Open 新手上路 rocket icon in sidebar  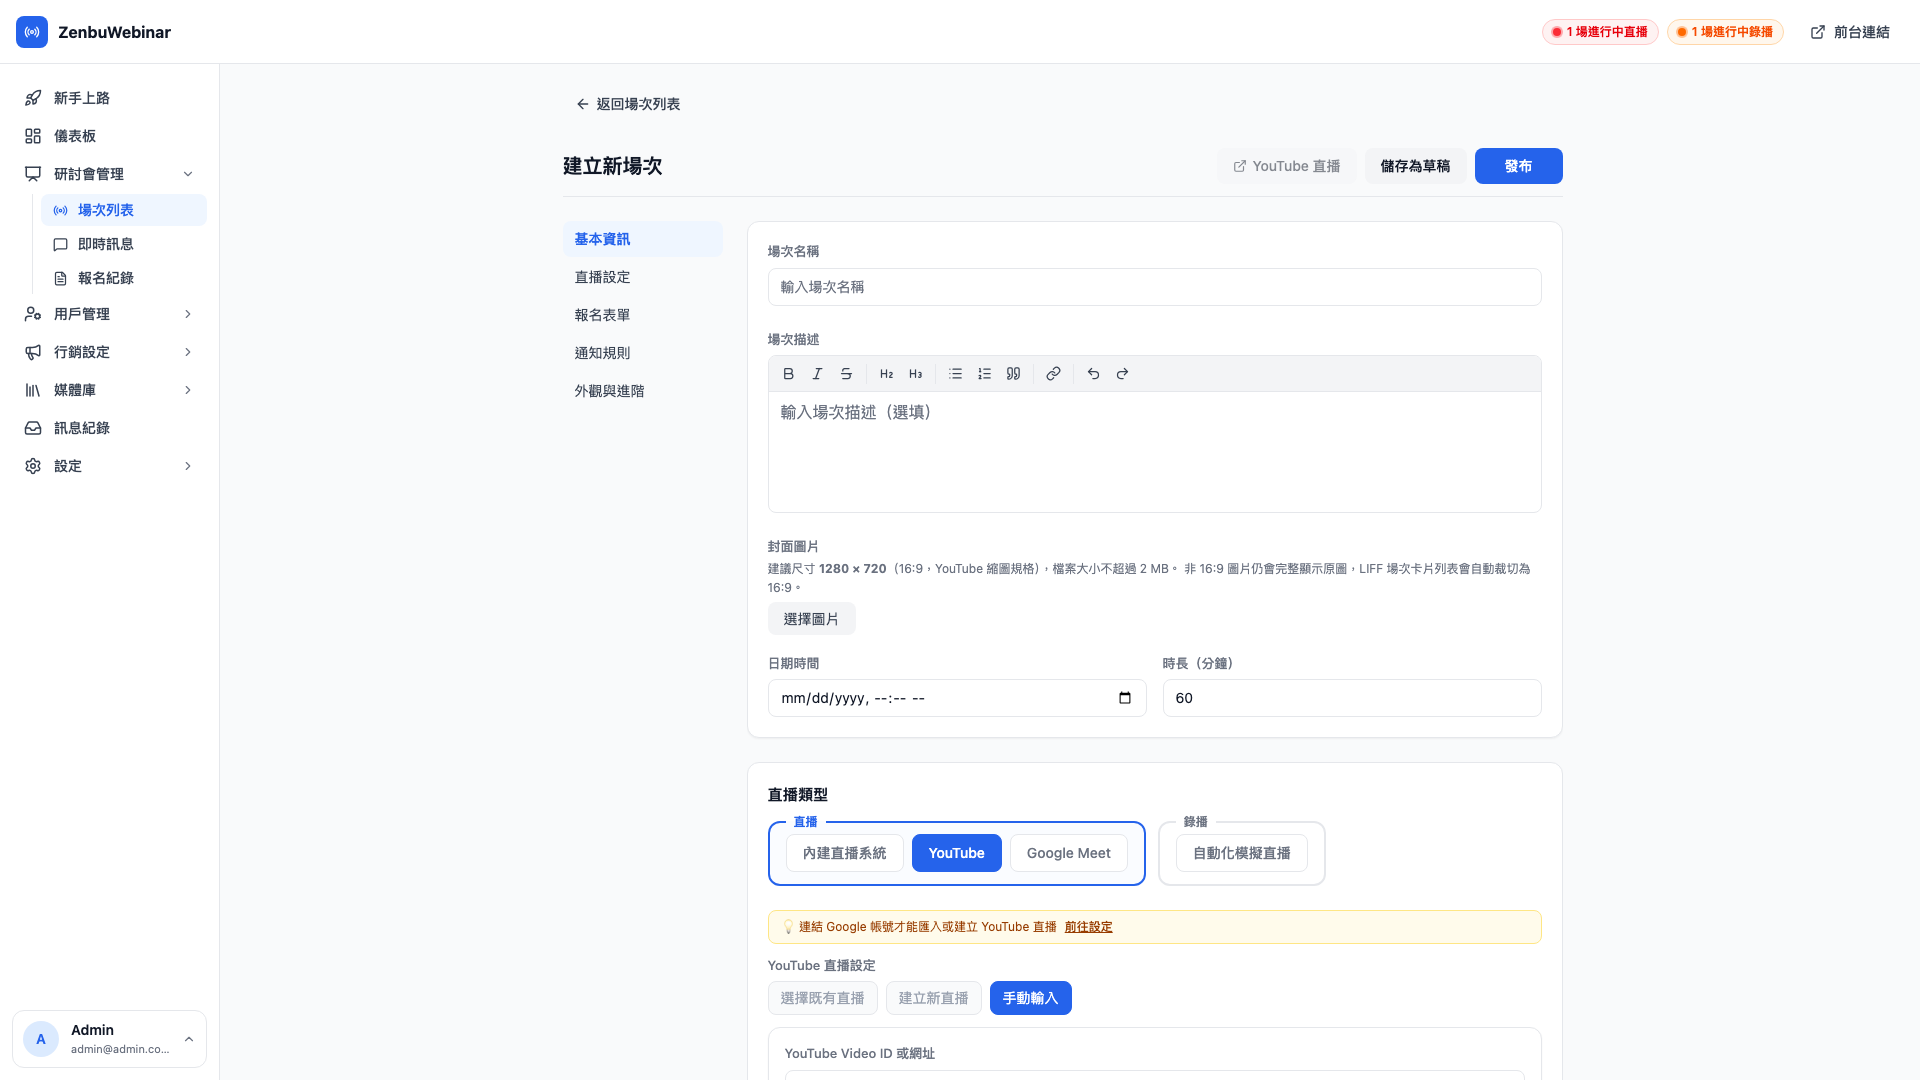33,98
